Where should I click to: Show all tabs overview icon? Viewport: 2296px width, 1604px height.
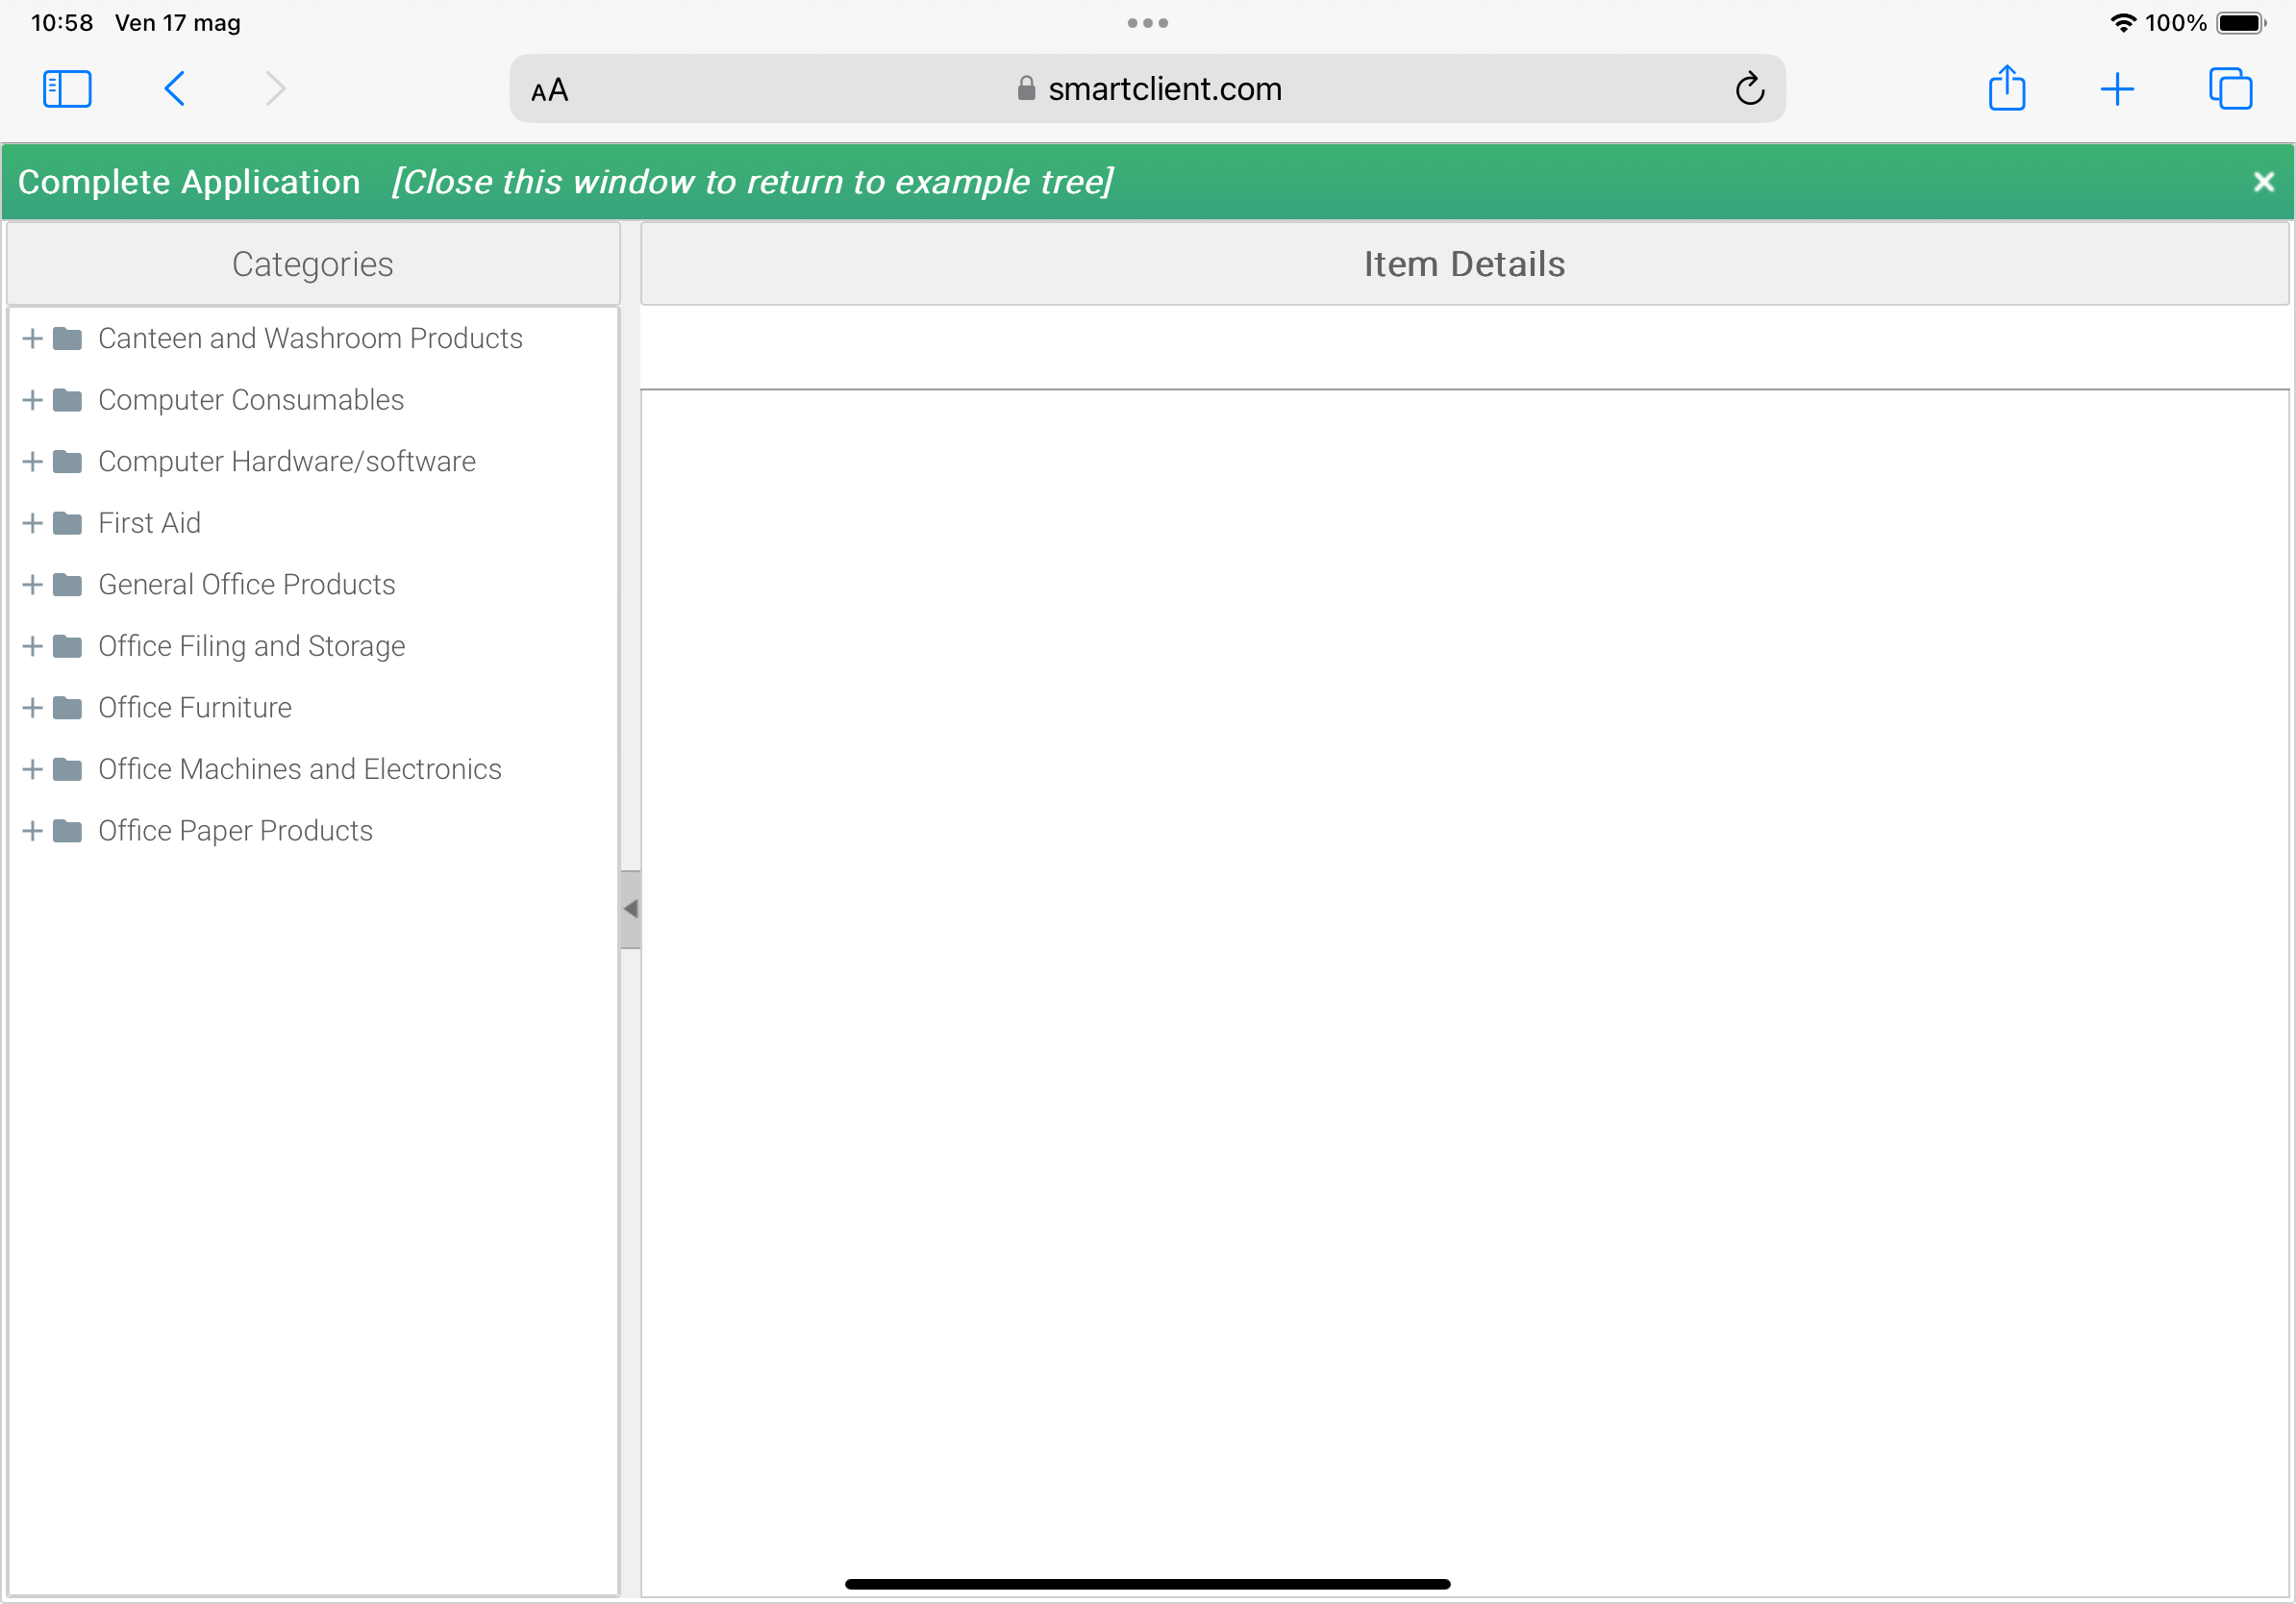pos(2229,89)
